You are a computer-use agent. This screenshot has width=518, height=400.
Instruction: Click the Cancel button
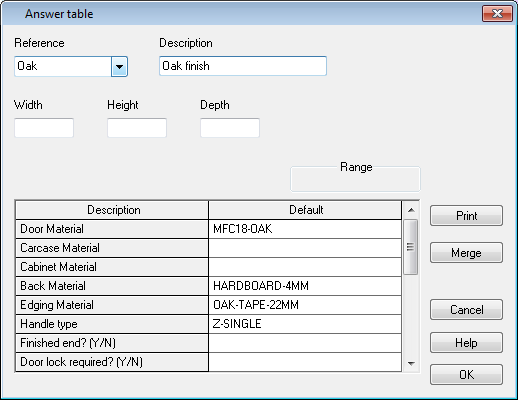pyautogui.click(x=466, y=310)
